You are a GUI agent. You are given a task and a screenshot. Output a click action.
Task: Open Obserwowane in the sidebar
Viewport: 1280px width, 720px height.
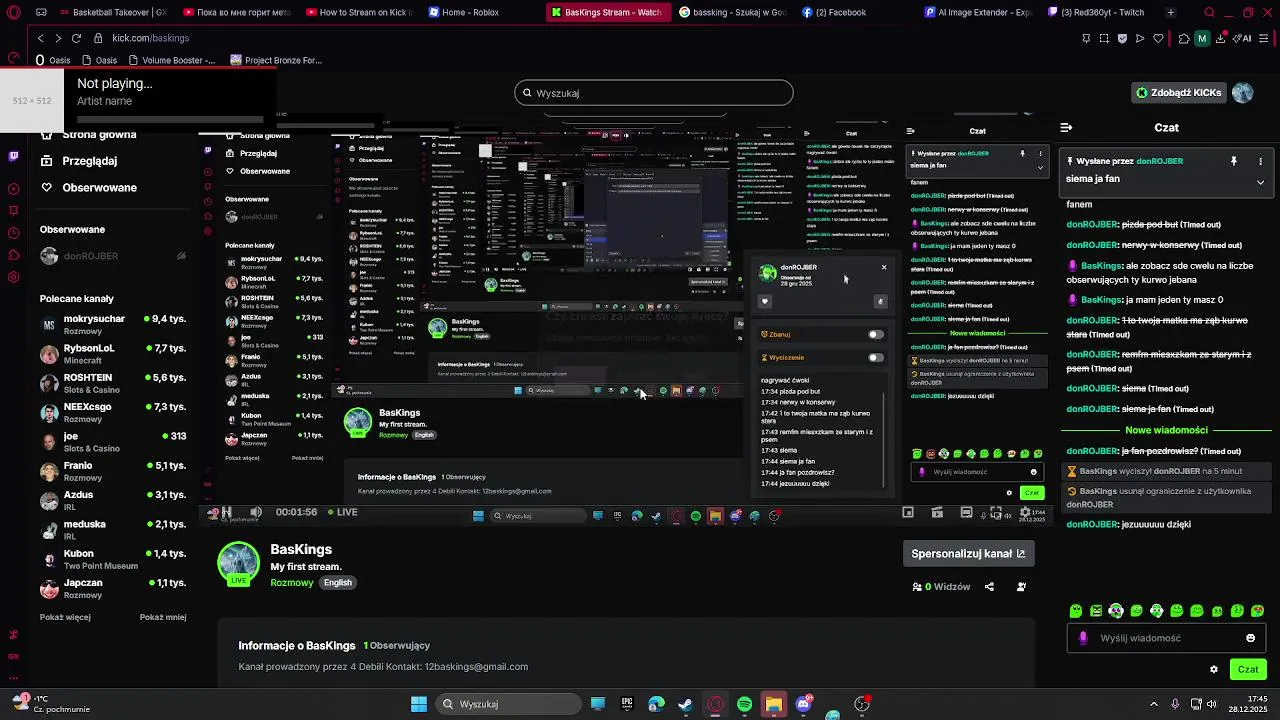(88, 187)
